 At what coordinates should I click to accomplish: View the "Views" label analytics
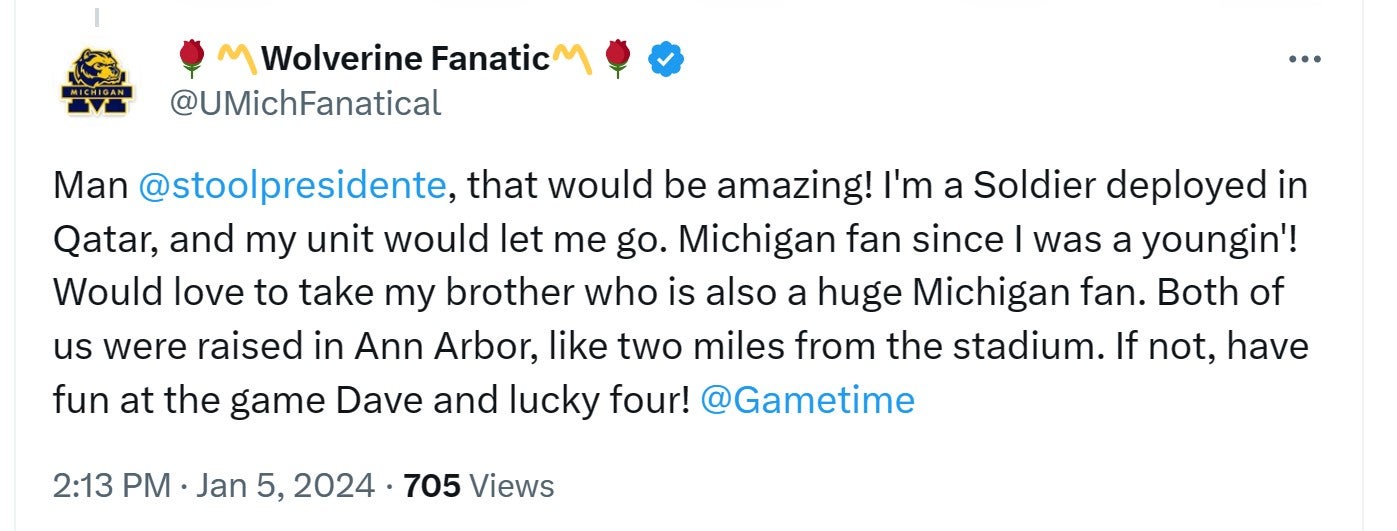click(x=511, y=486)
